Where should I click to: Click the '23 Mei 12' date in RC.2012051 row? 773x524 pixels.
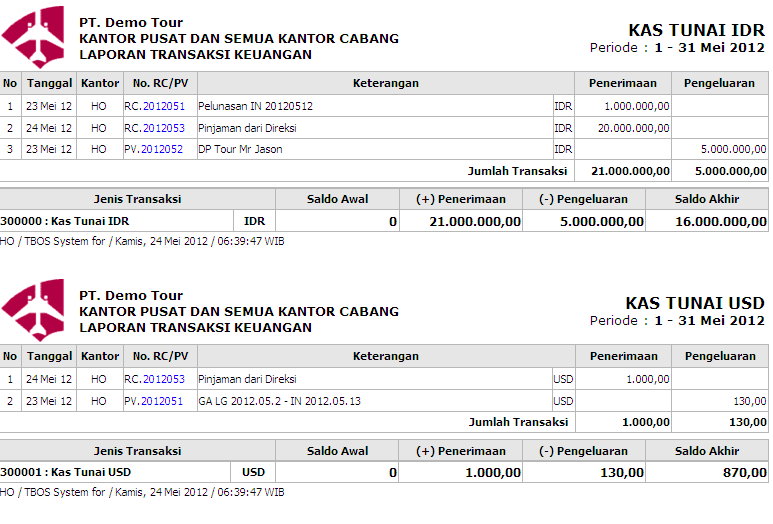pyautogui.click(x=49, y=106)
